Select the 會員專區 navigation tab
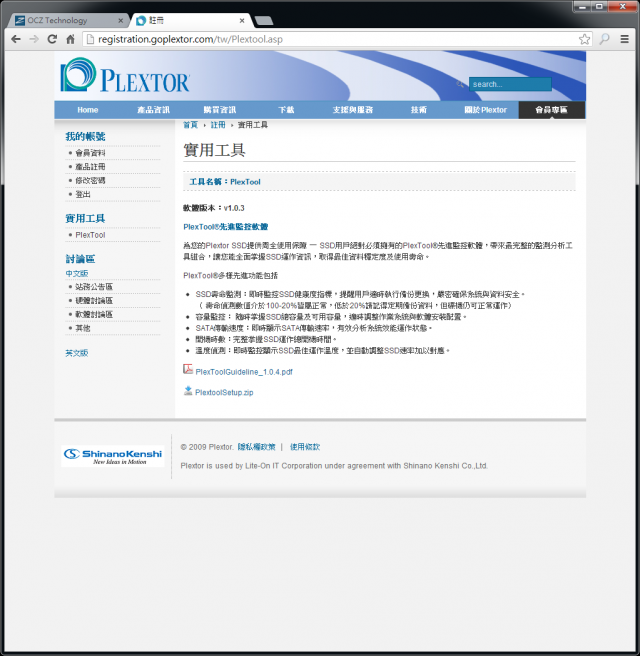The width and height of the screenshot is (640, 657). [552, 110]
